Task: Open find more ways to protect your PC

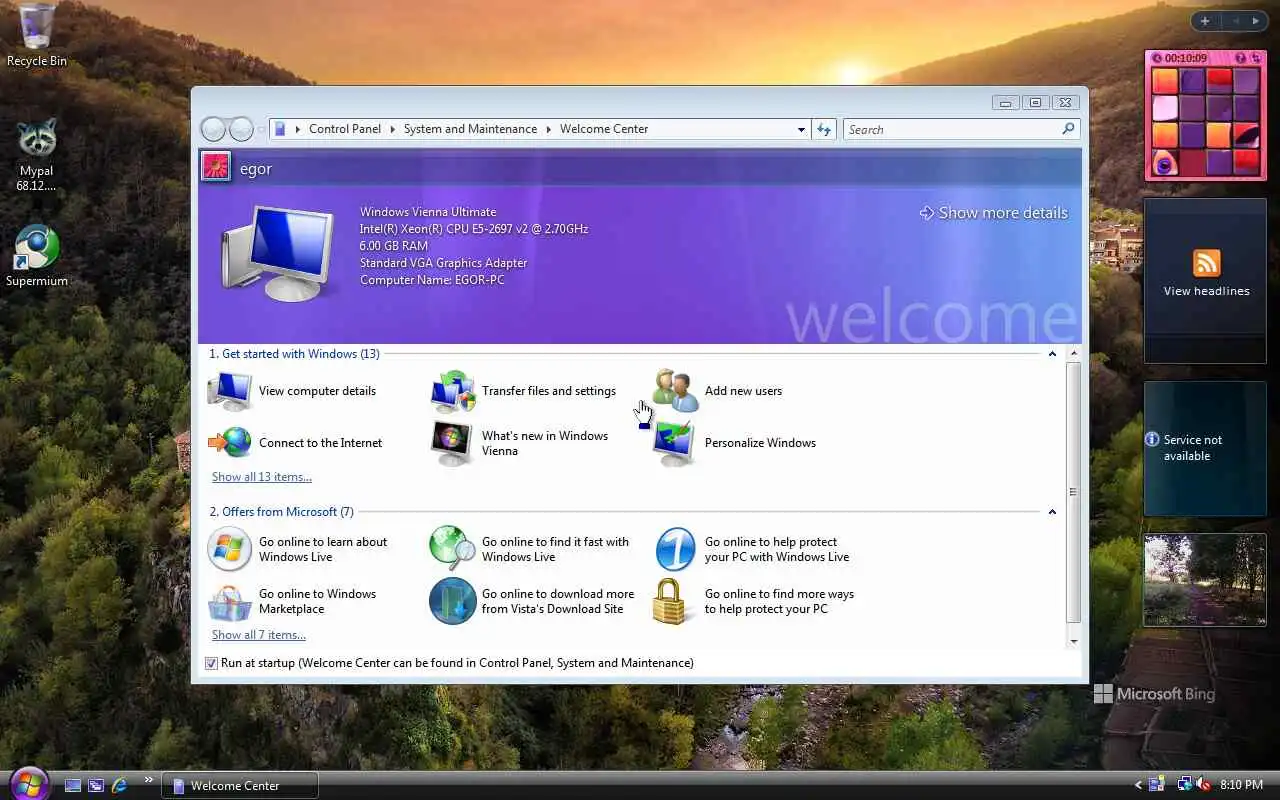Action: 754,601
